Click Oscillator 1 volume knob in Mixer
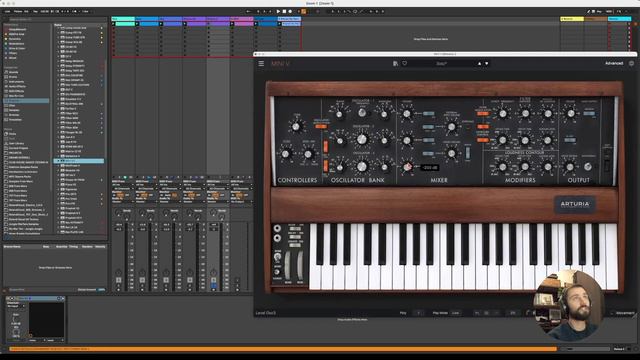This screenshot has width=640, height=360. [407, 114]
